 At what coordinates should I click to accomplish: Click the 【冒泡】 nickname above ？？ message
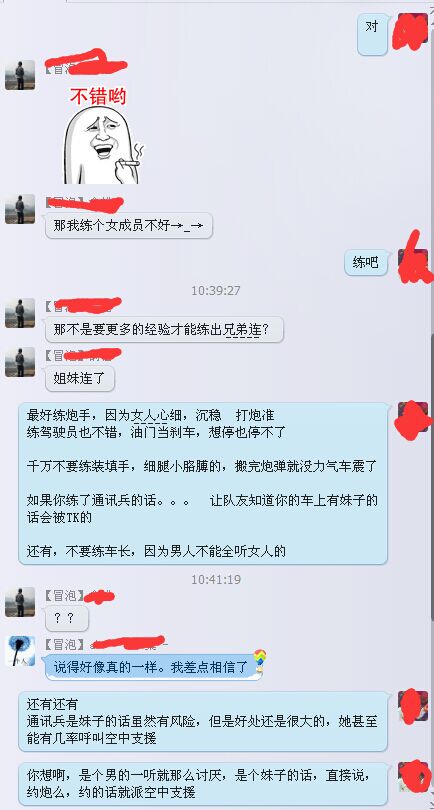tap(63, 595)
